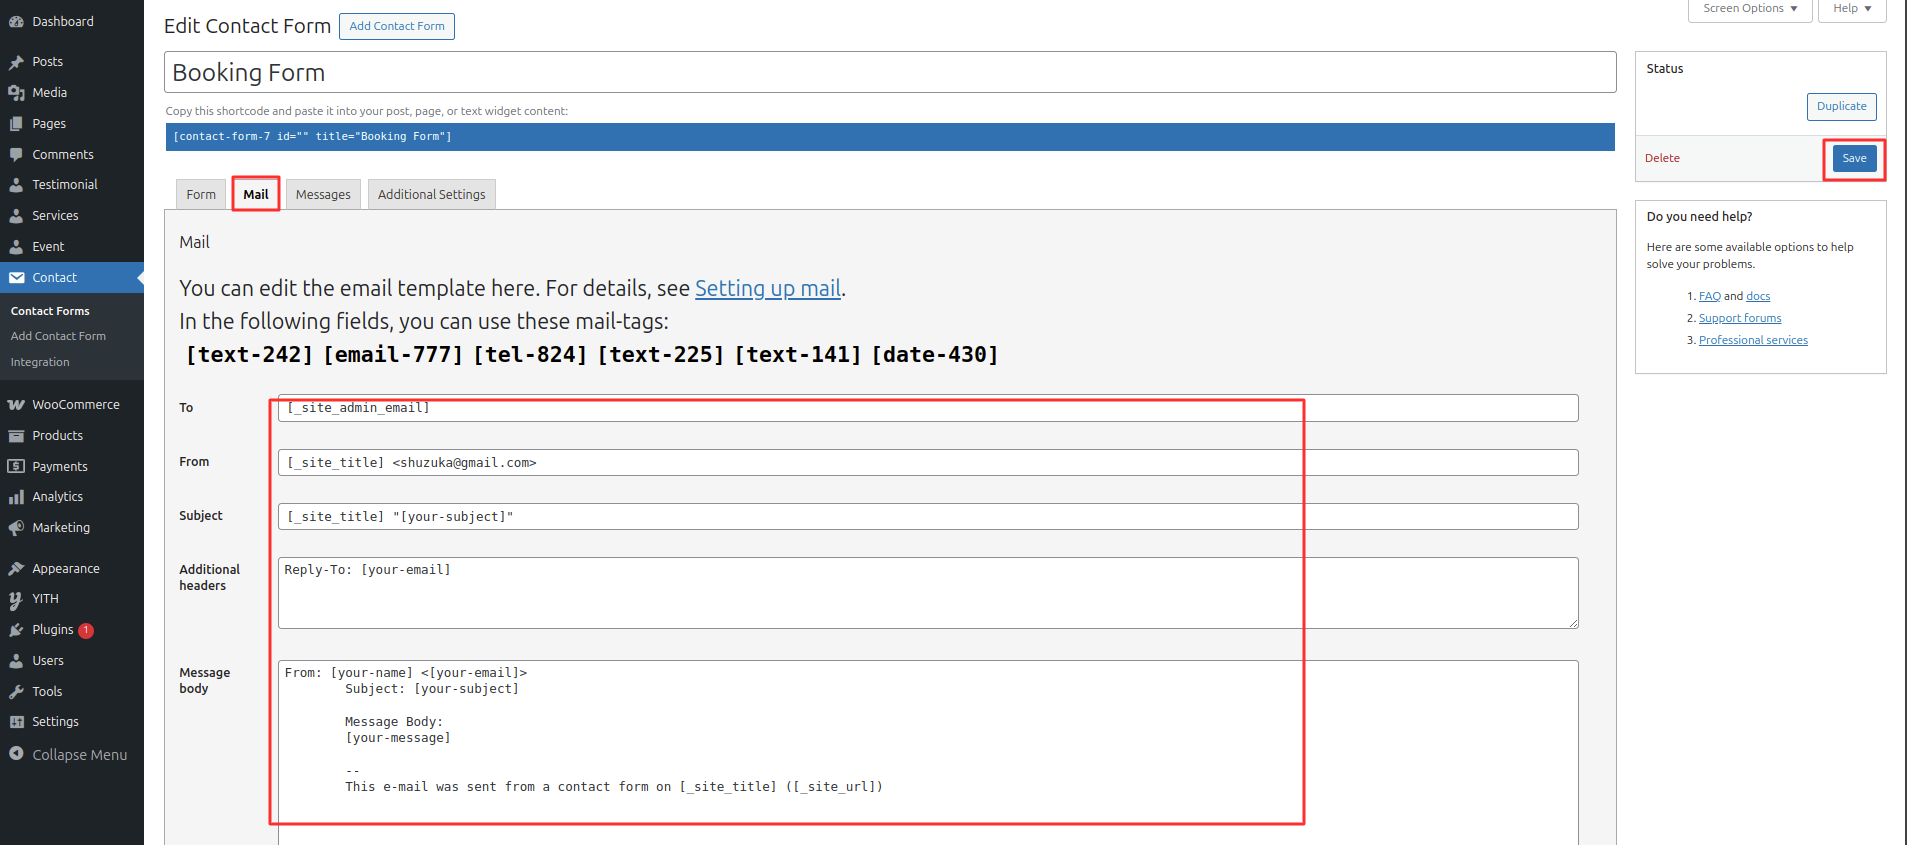The height and width of the screenshot is (845, 1907).
Task: Switch to the Additional Settings tab
Action: 431,195
